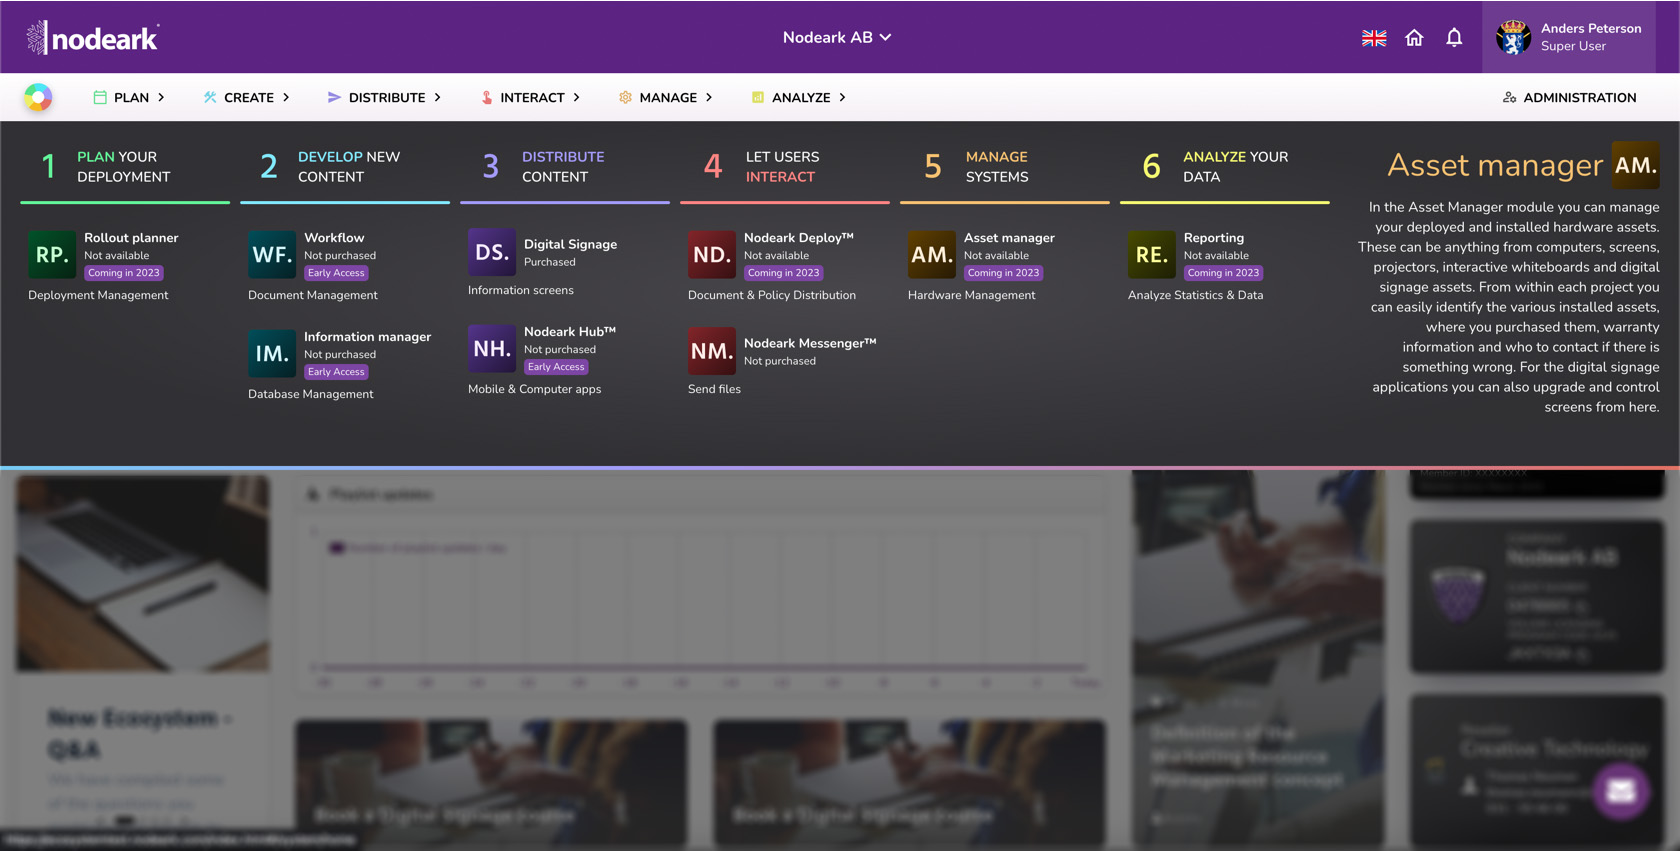Expand the Distribute menu chevron
The image size is (1680, 851).
coord(438,97)
